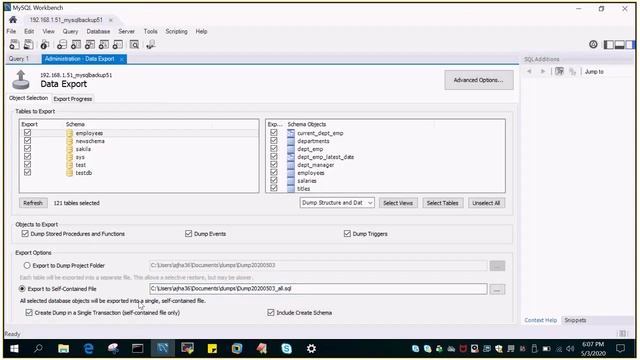Click the back arrow in SQL Additions

point(529,71)
